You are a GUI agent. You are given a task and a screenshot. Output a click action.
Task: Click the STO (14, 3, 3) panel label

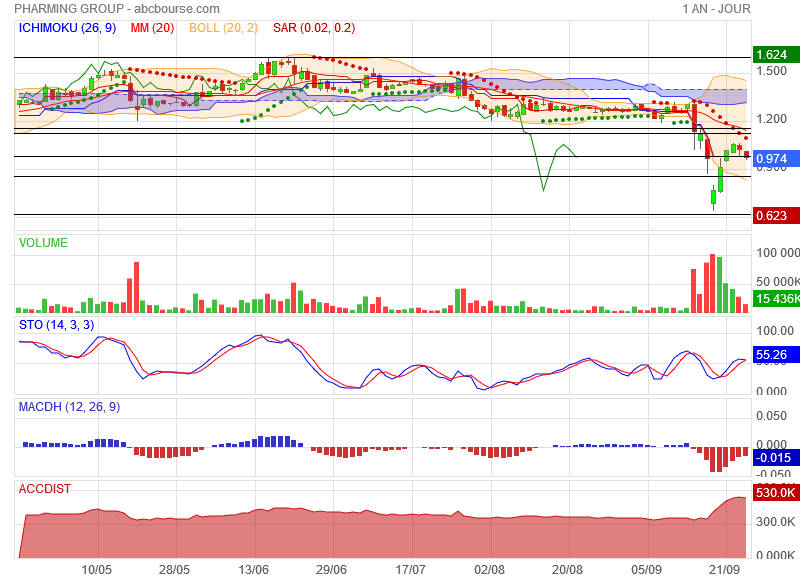(x=56, y=325)
